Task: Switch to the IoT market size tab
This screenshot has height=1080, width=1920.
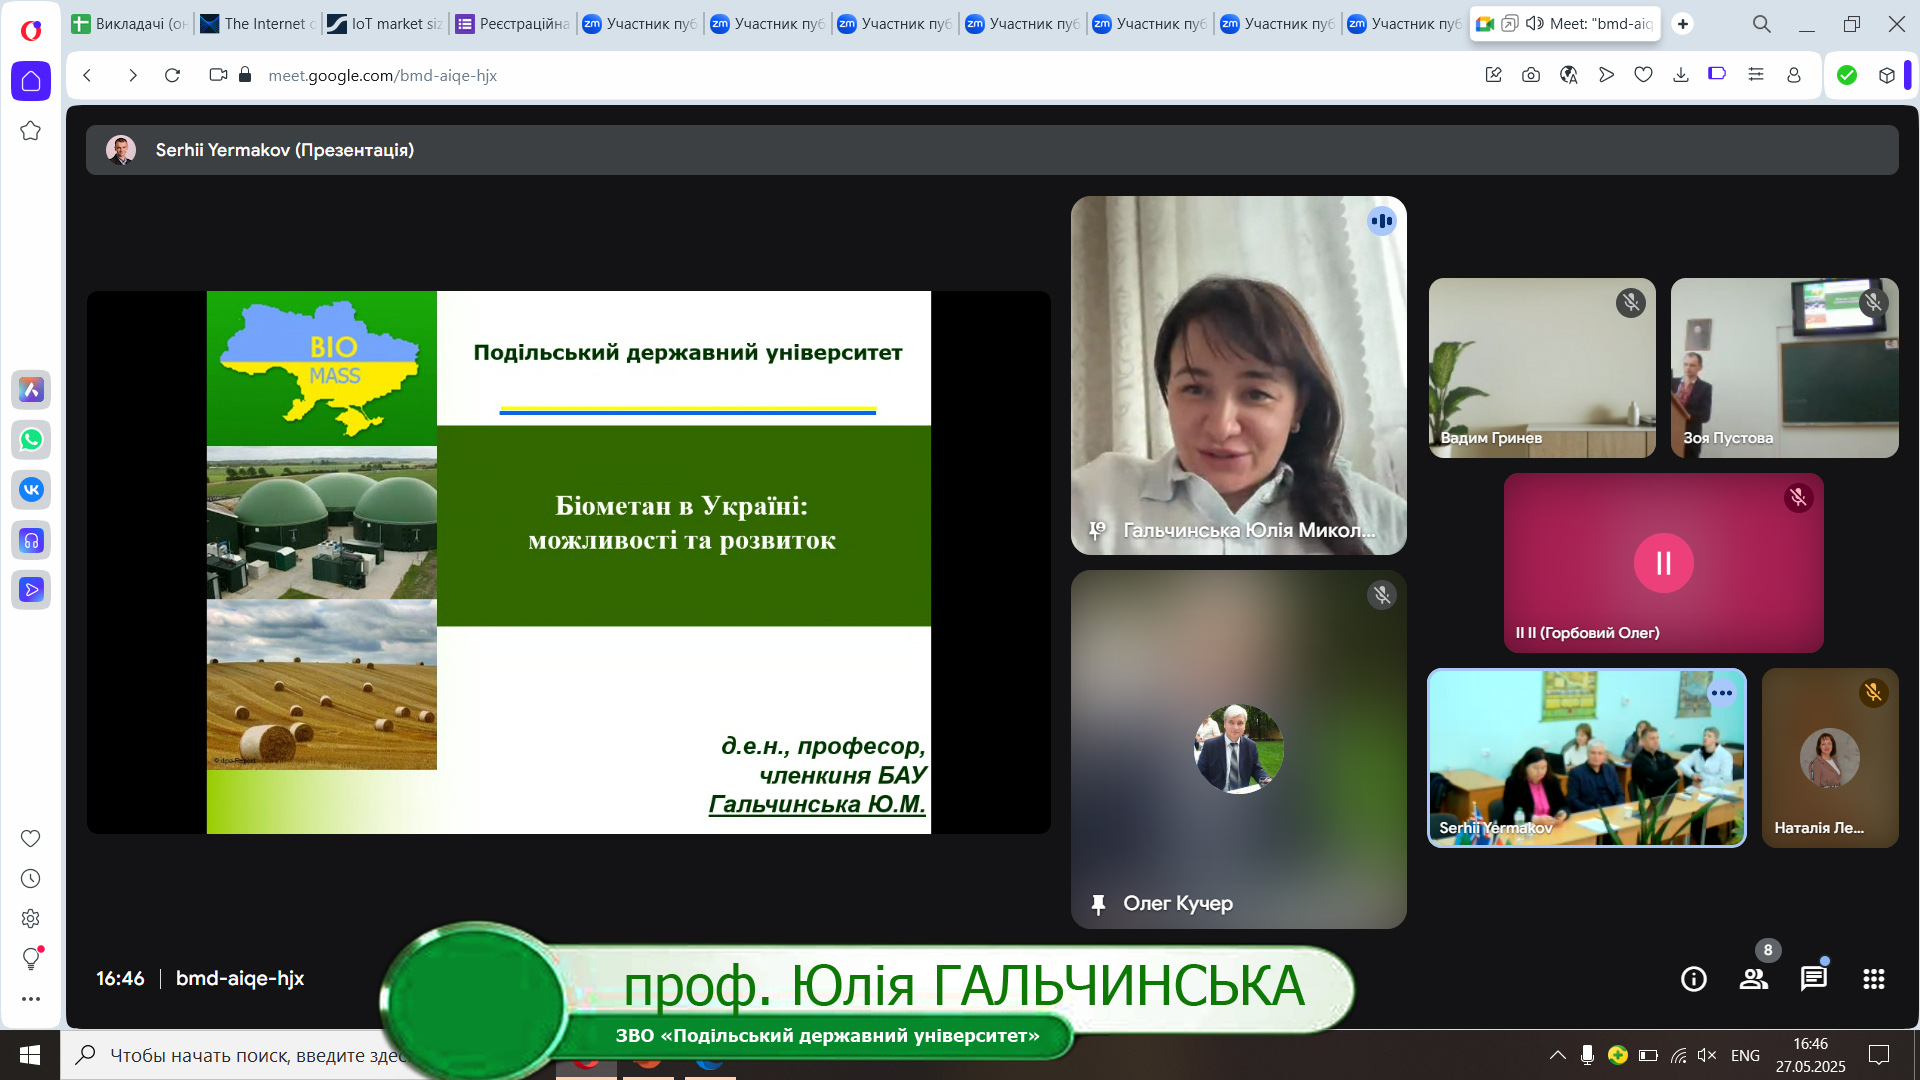Action: pos(385,23)
